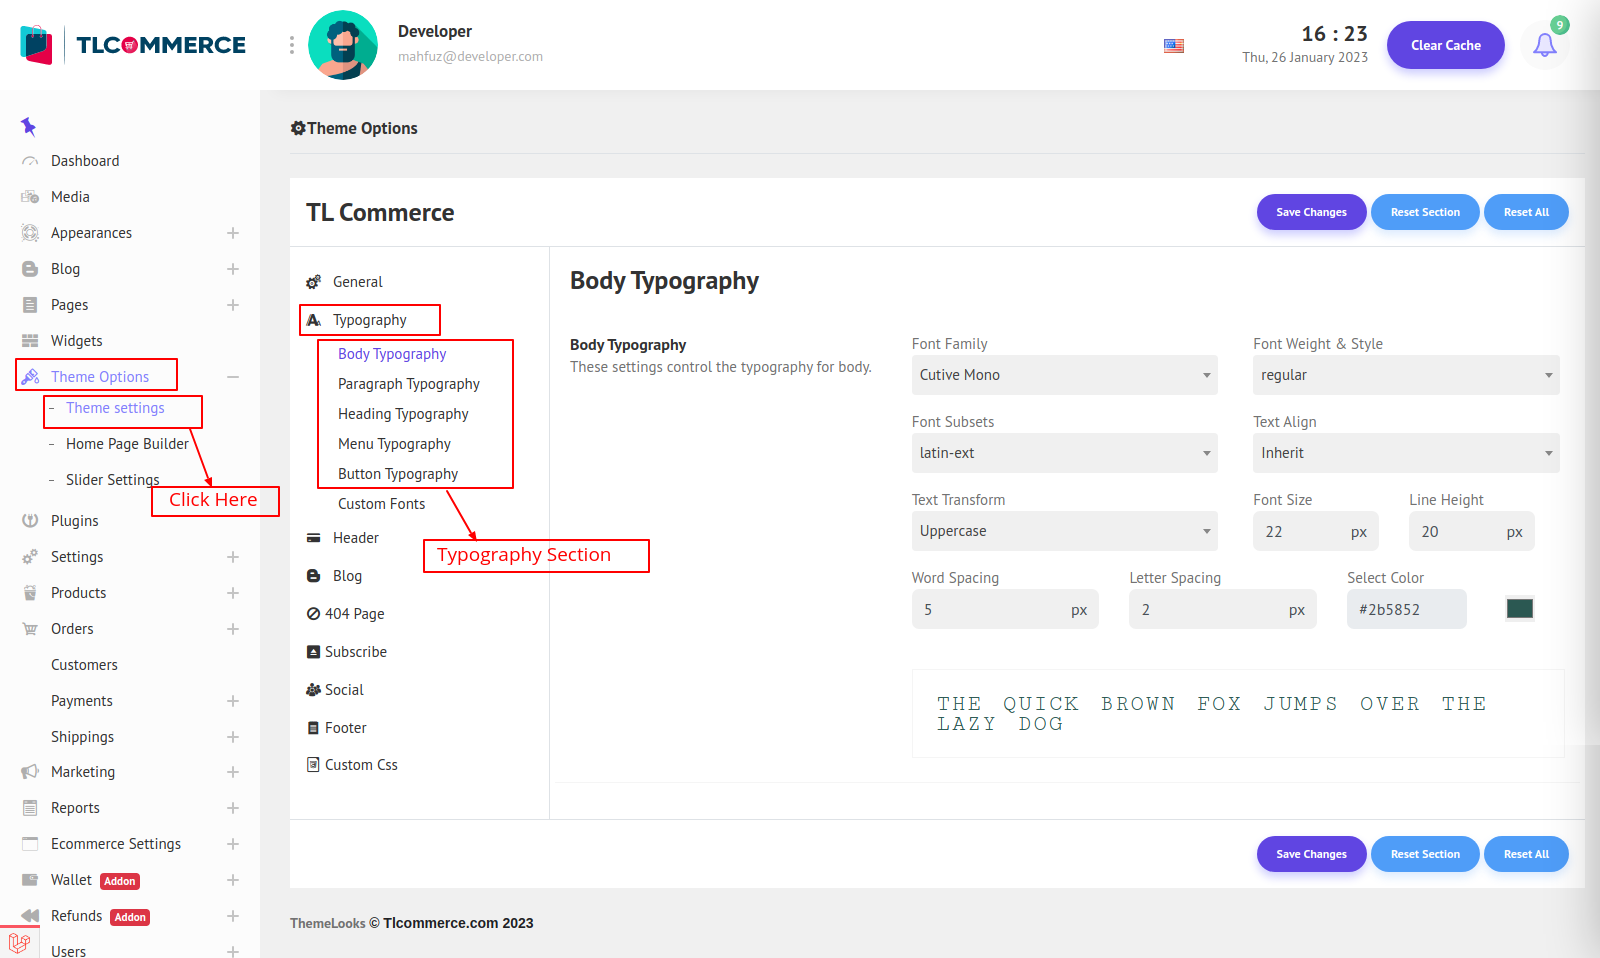Viewport: 1600px width, 958px height.
Task: Click the Orders cart icon in sidebar
Action: point(30,629)
